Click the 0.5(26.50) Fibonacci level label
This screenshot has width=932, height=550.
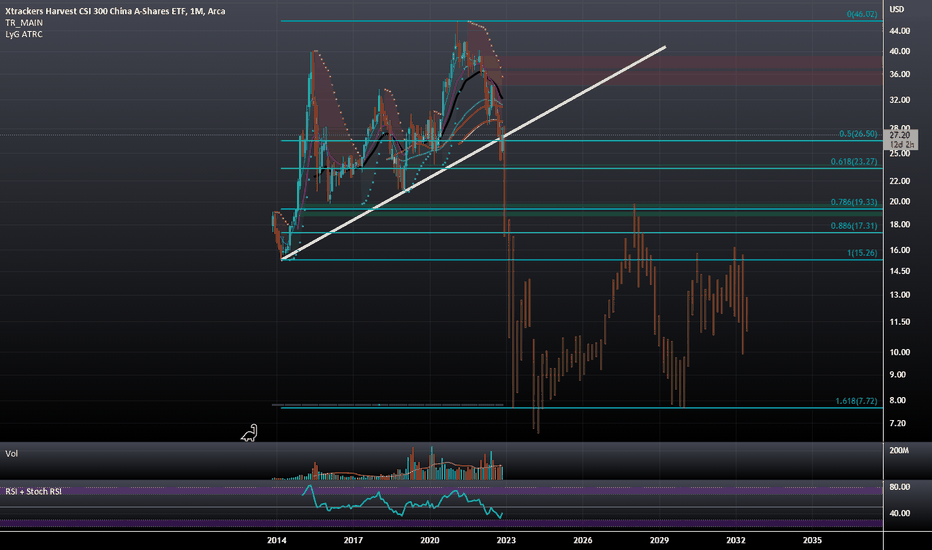coord(858,134)
